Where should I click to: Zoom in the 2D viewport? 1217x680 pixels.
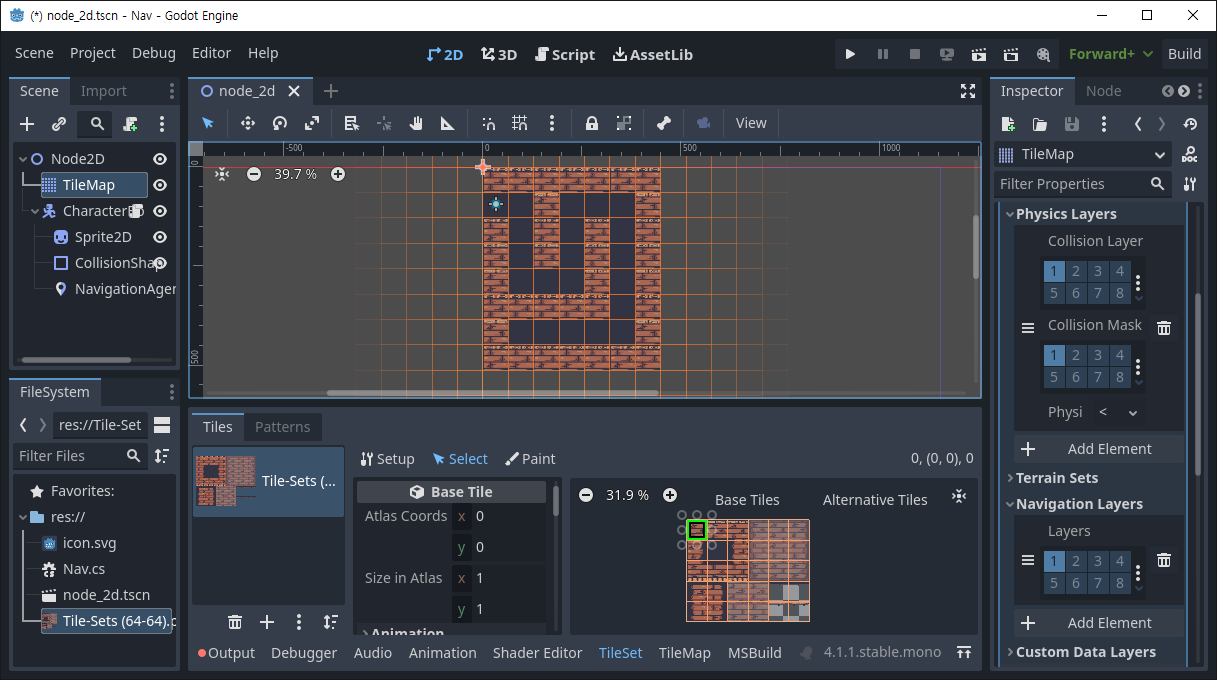tap(338, 174)
